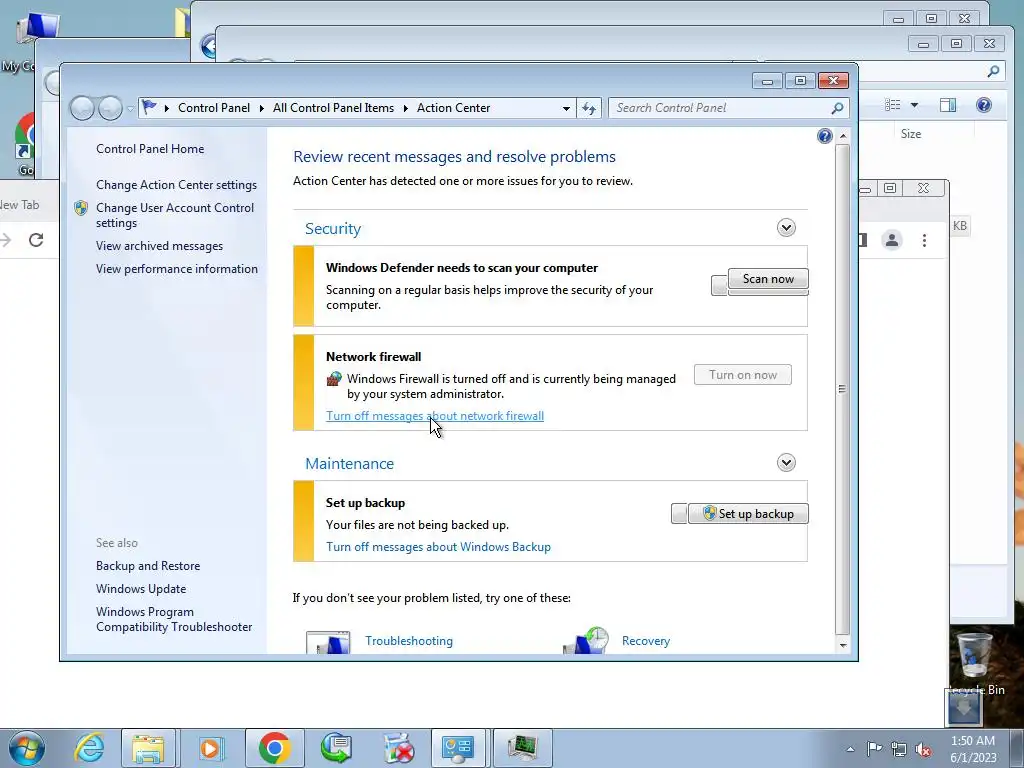
Task: Expand breadcrumb arrow before Control Panel
Action: coord(167,108)
